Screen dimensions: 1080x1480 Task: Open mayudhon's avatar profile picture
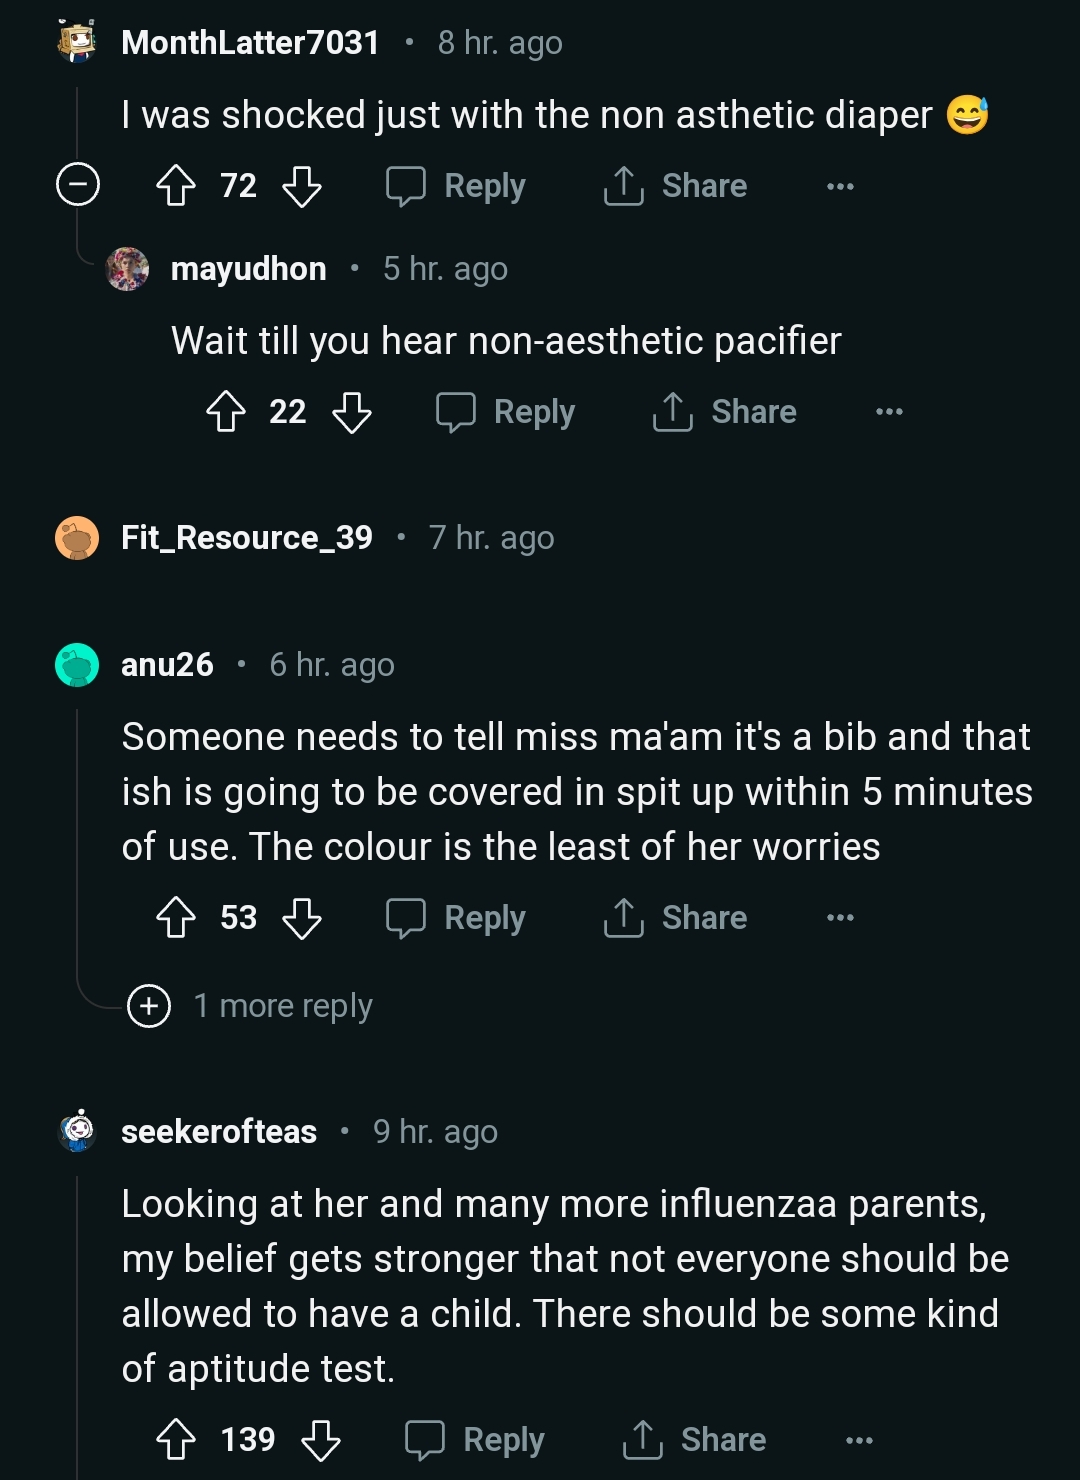(128, 269)
